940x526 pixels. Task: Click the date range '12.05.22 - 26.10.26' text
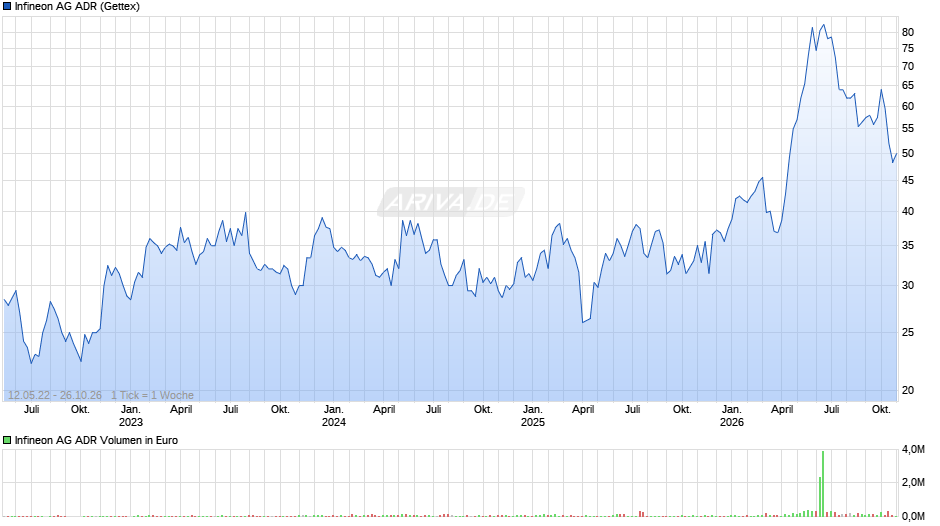tap(55, 395)
